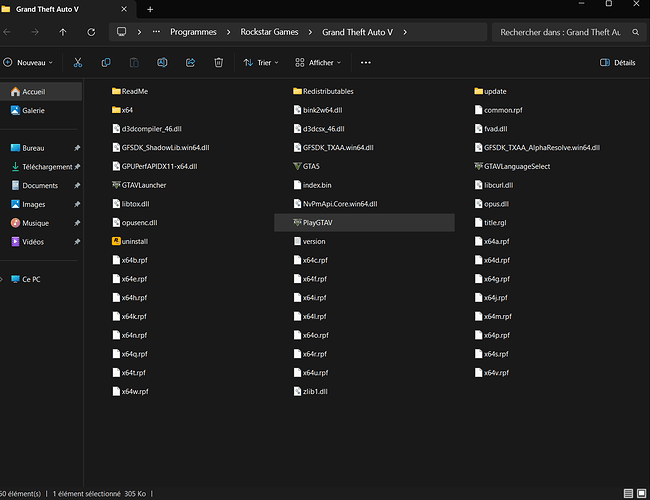Expand chevron after Grand Theft Auto V breadcrumb

405,32
